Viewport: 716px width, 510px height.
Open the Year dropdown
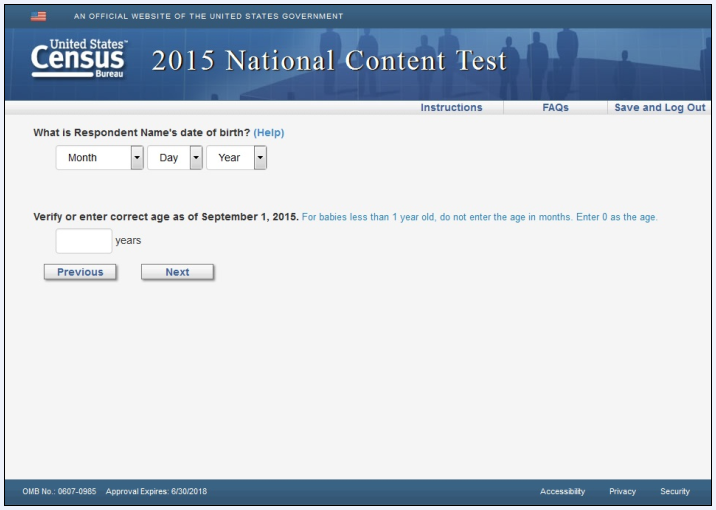(x=237, y=158)
